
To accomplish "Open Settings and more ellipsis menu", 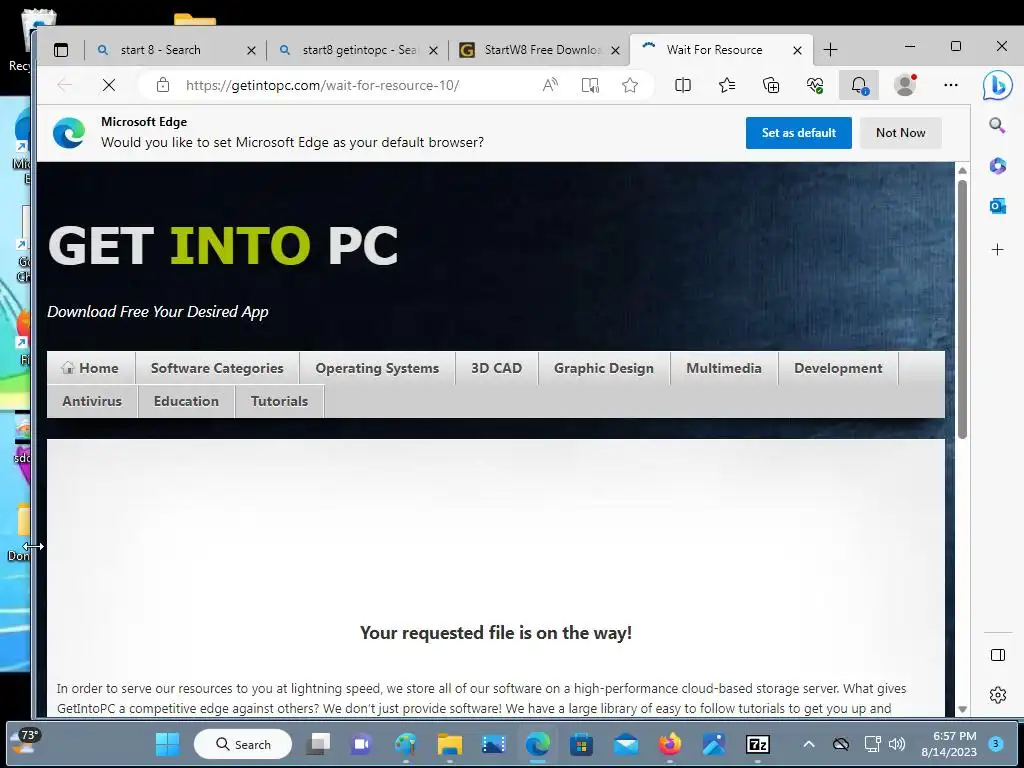I will [x=951, y=85].
